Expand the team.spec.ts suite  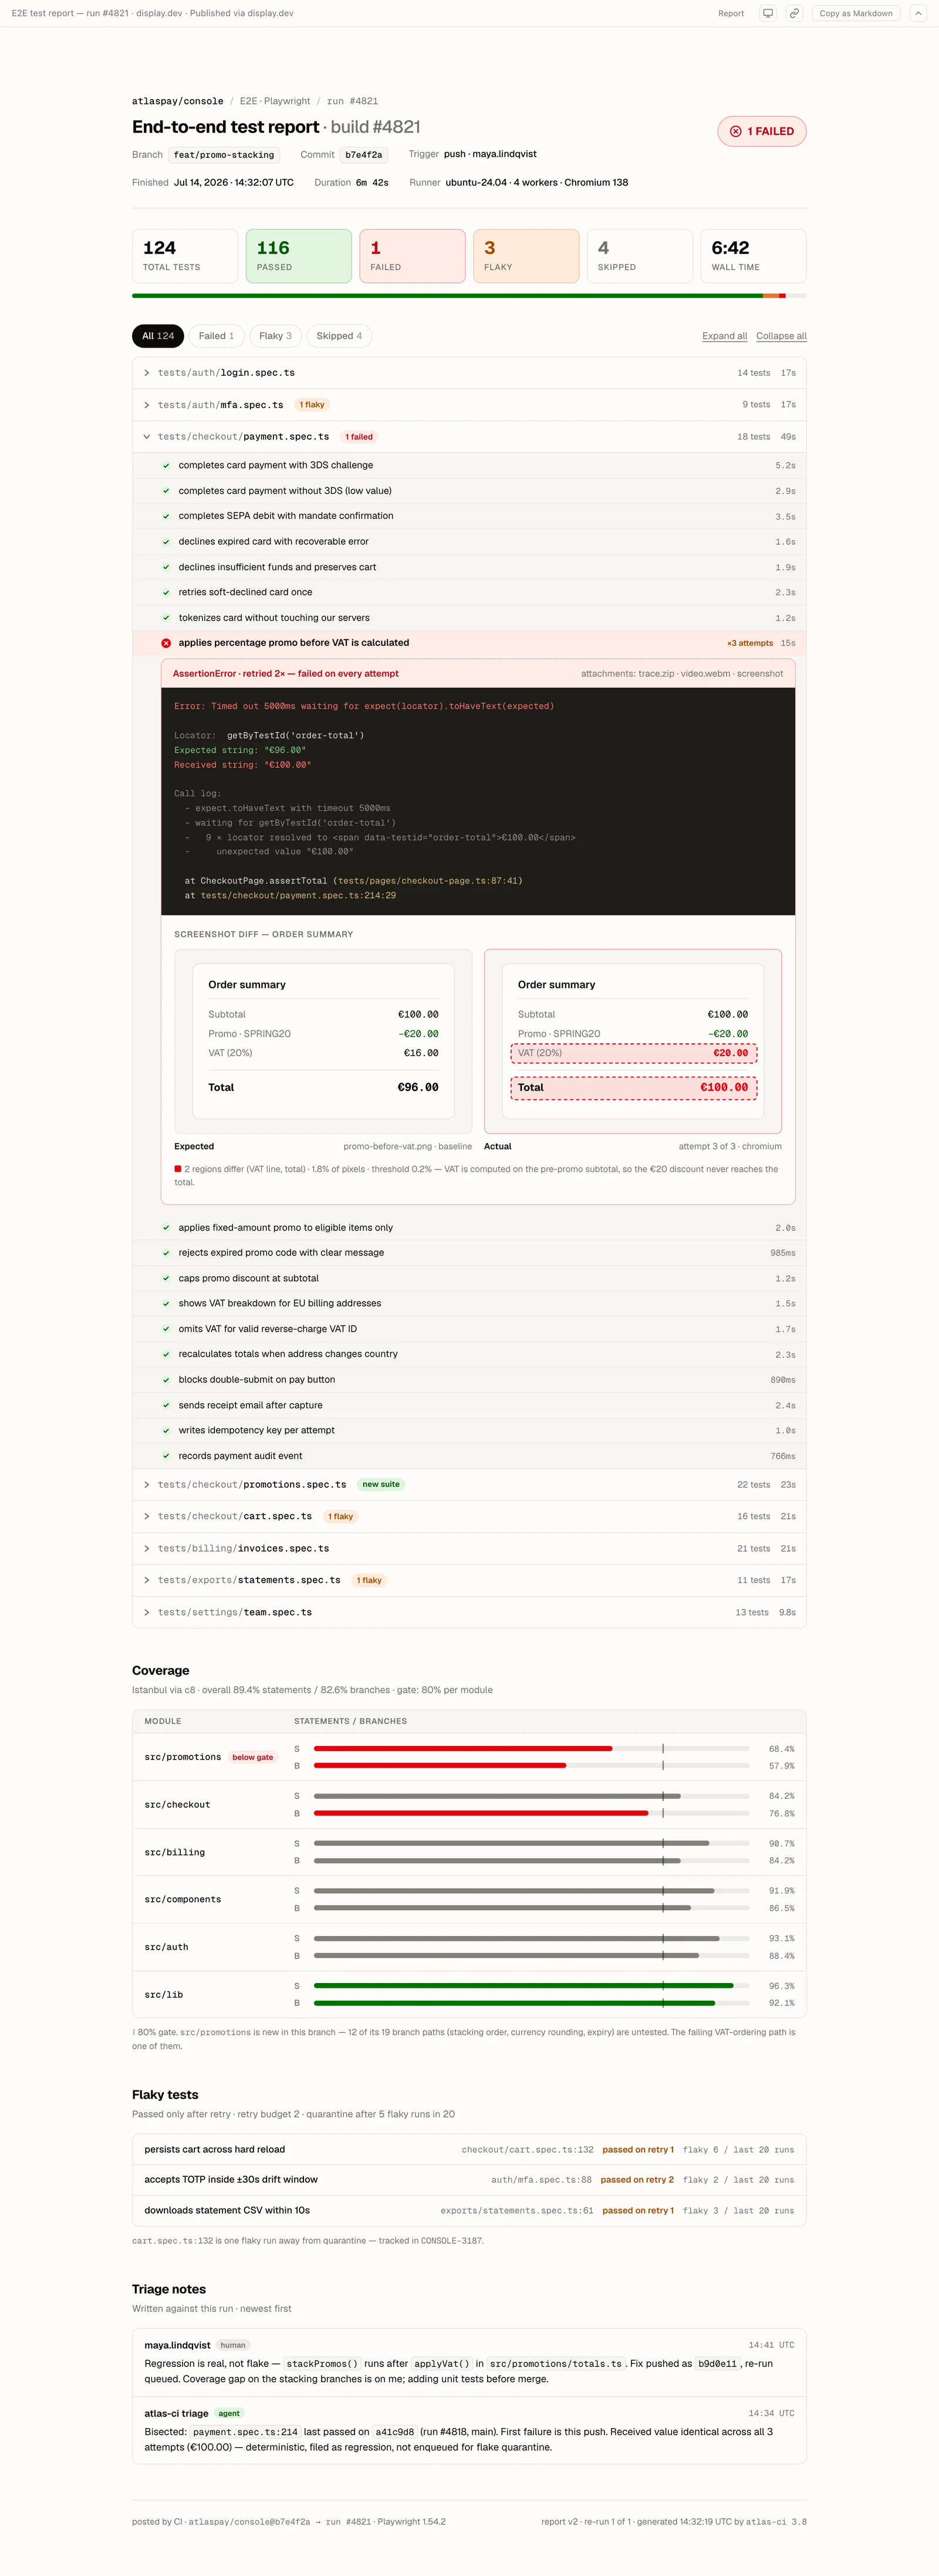(469, 1613)
